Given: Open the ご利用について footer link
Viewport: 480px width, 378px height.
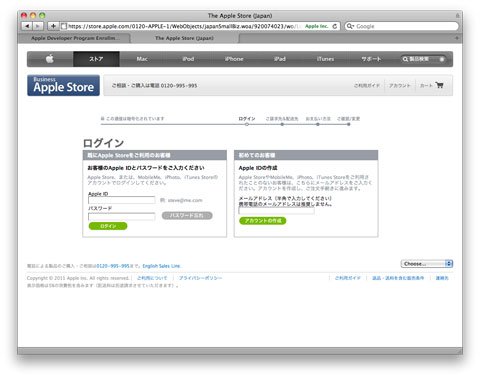Looking at the screenshot, I should (x=152, y=278).
